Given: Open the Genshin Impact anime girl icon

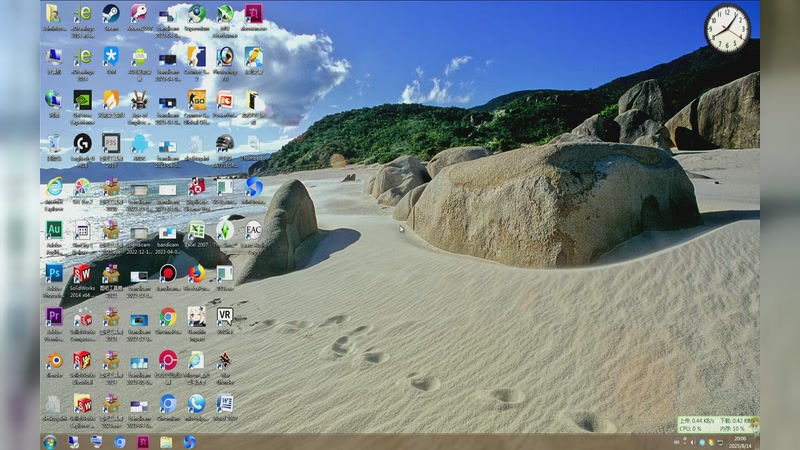Looking at the screenshot, I should pyautogui.click(x=196, y=317).
